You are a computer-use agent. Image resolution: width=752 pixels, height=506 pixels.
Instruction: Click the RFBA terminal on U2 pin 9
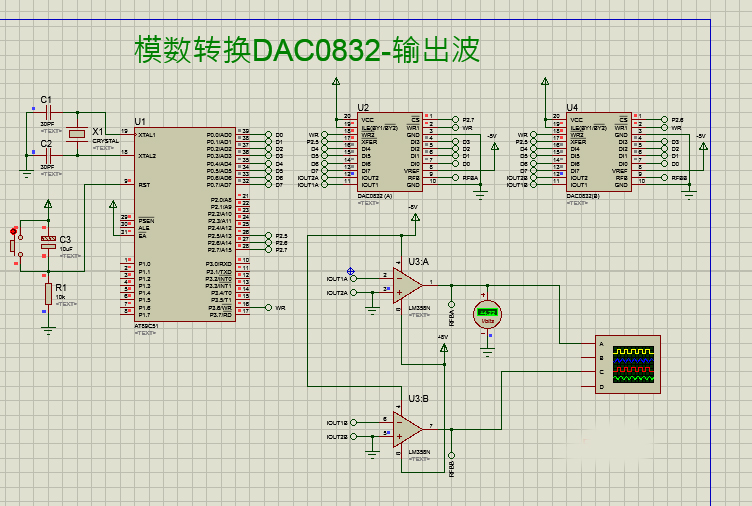coord(456,177)
